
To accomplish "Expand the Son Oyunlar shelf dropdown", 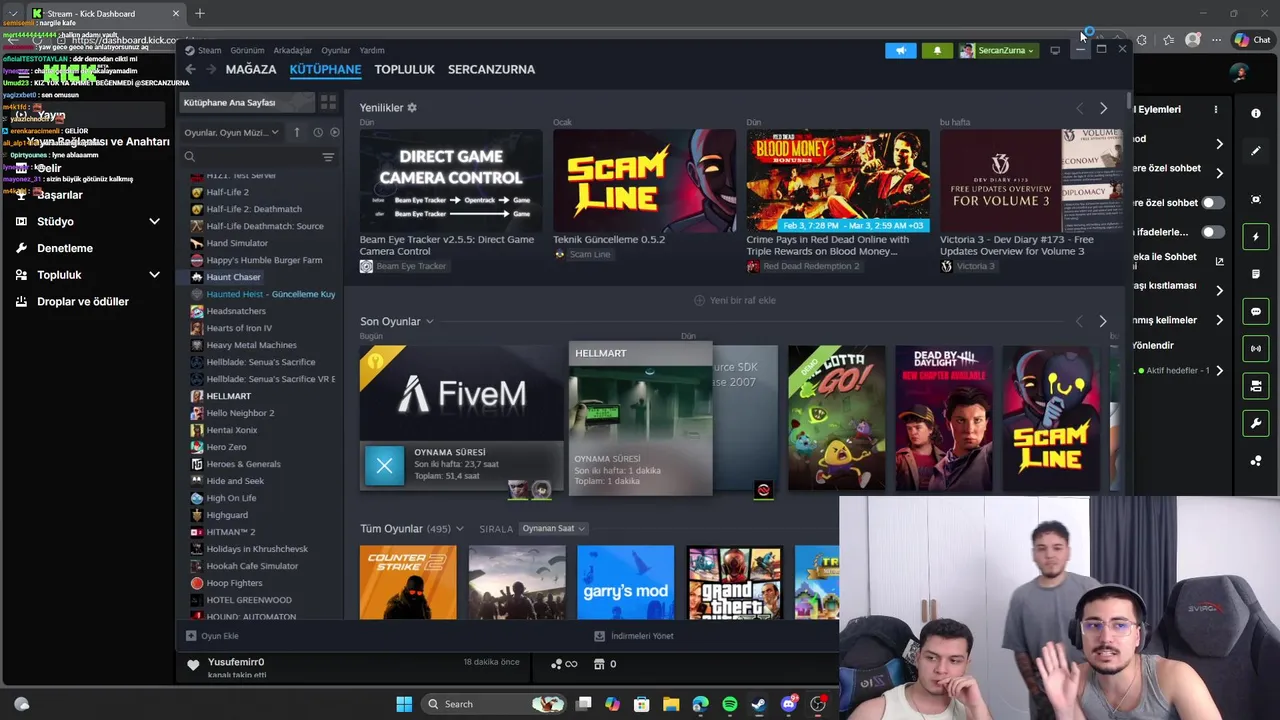I will tap(429, 321).
